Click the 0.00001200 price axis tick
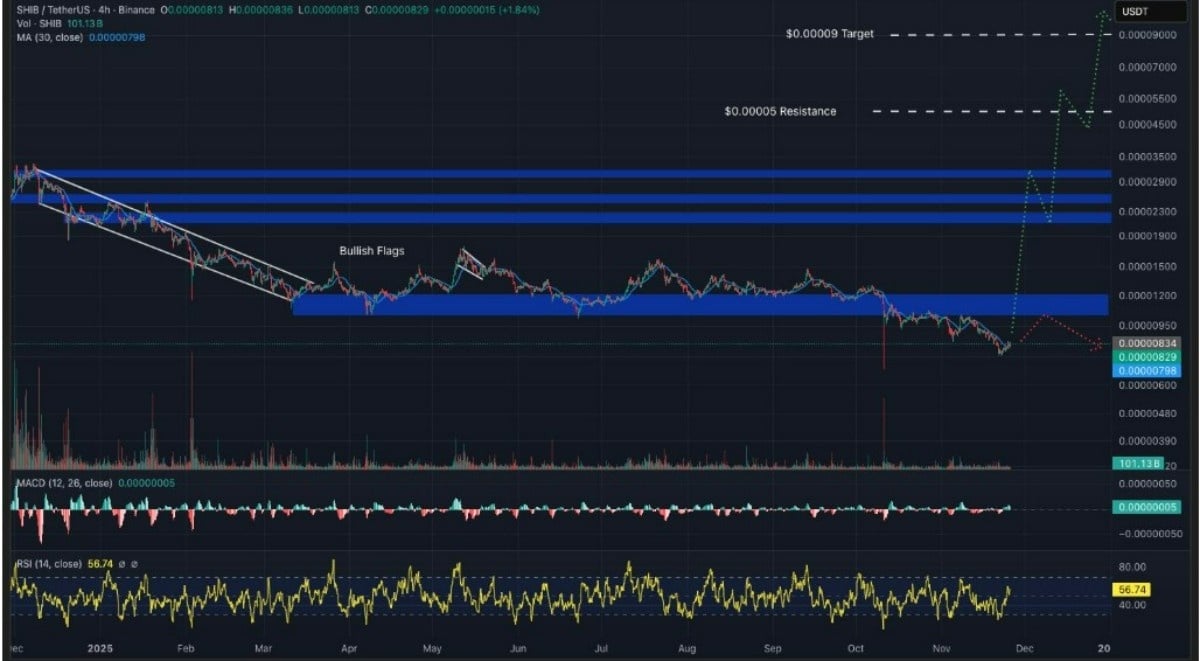The image size is (1200, 661). tap(1147, 296)
